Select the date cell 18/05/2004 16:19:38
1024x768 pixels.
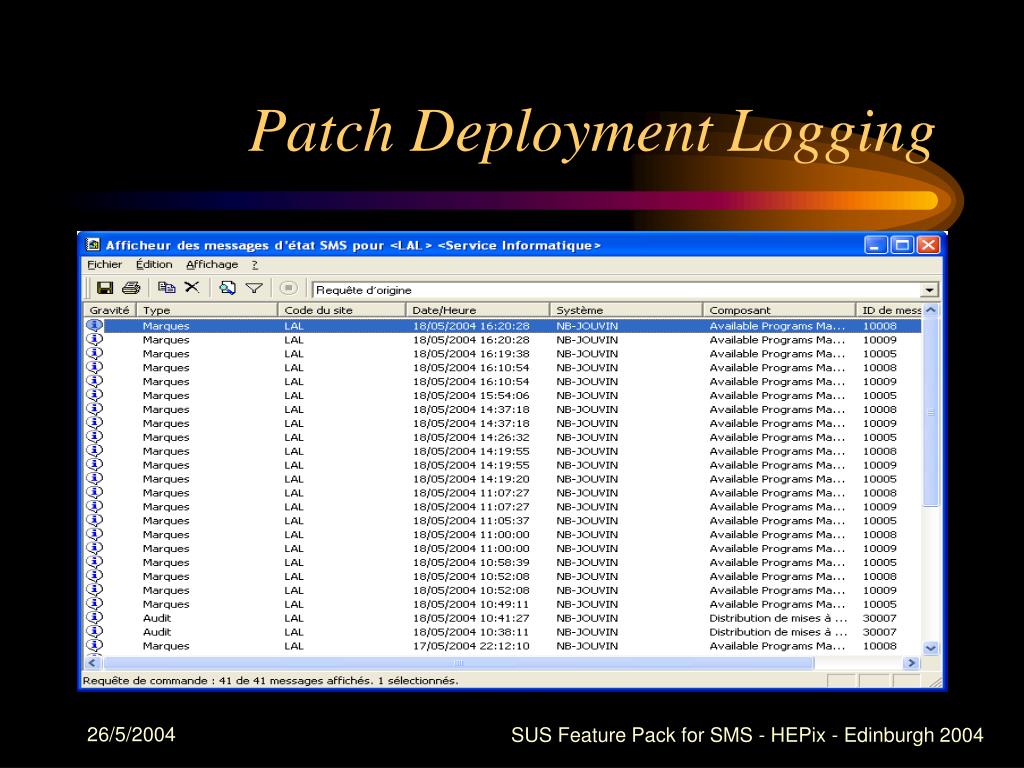(x=471, y=353)
